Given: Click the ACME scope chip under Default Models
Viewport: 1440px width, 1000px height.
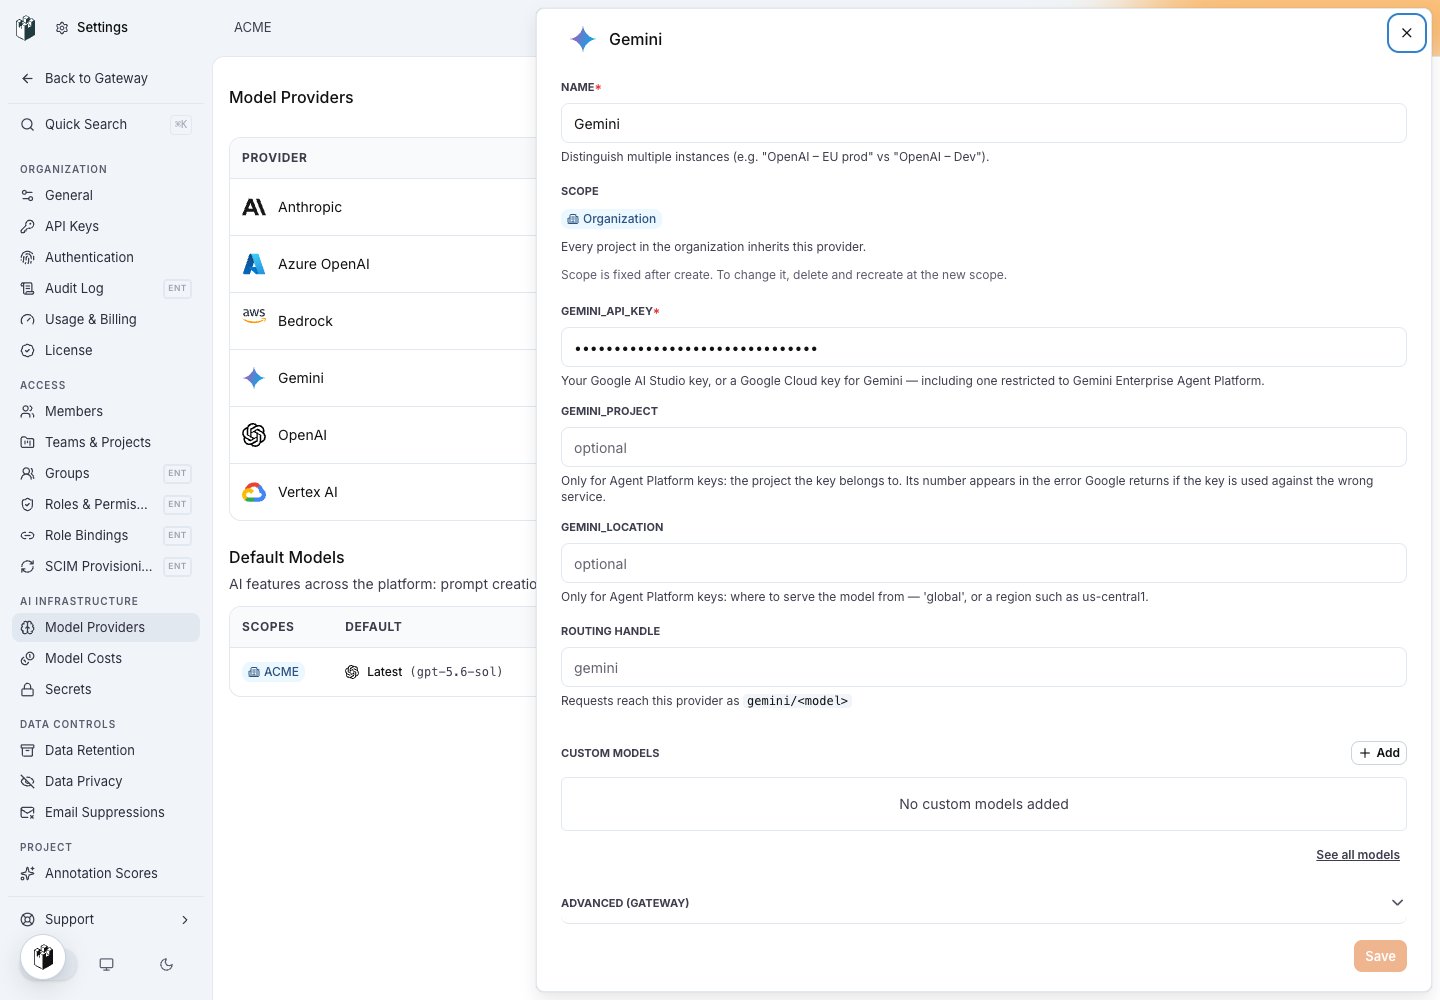Looking at the screenshot, I should (273, 672).
